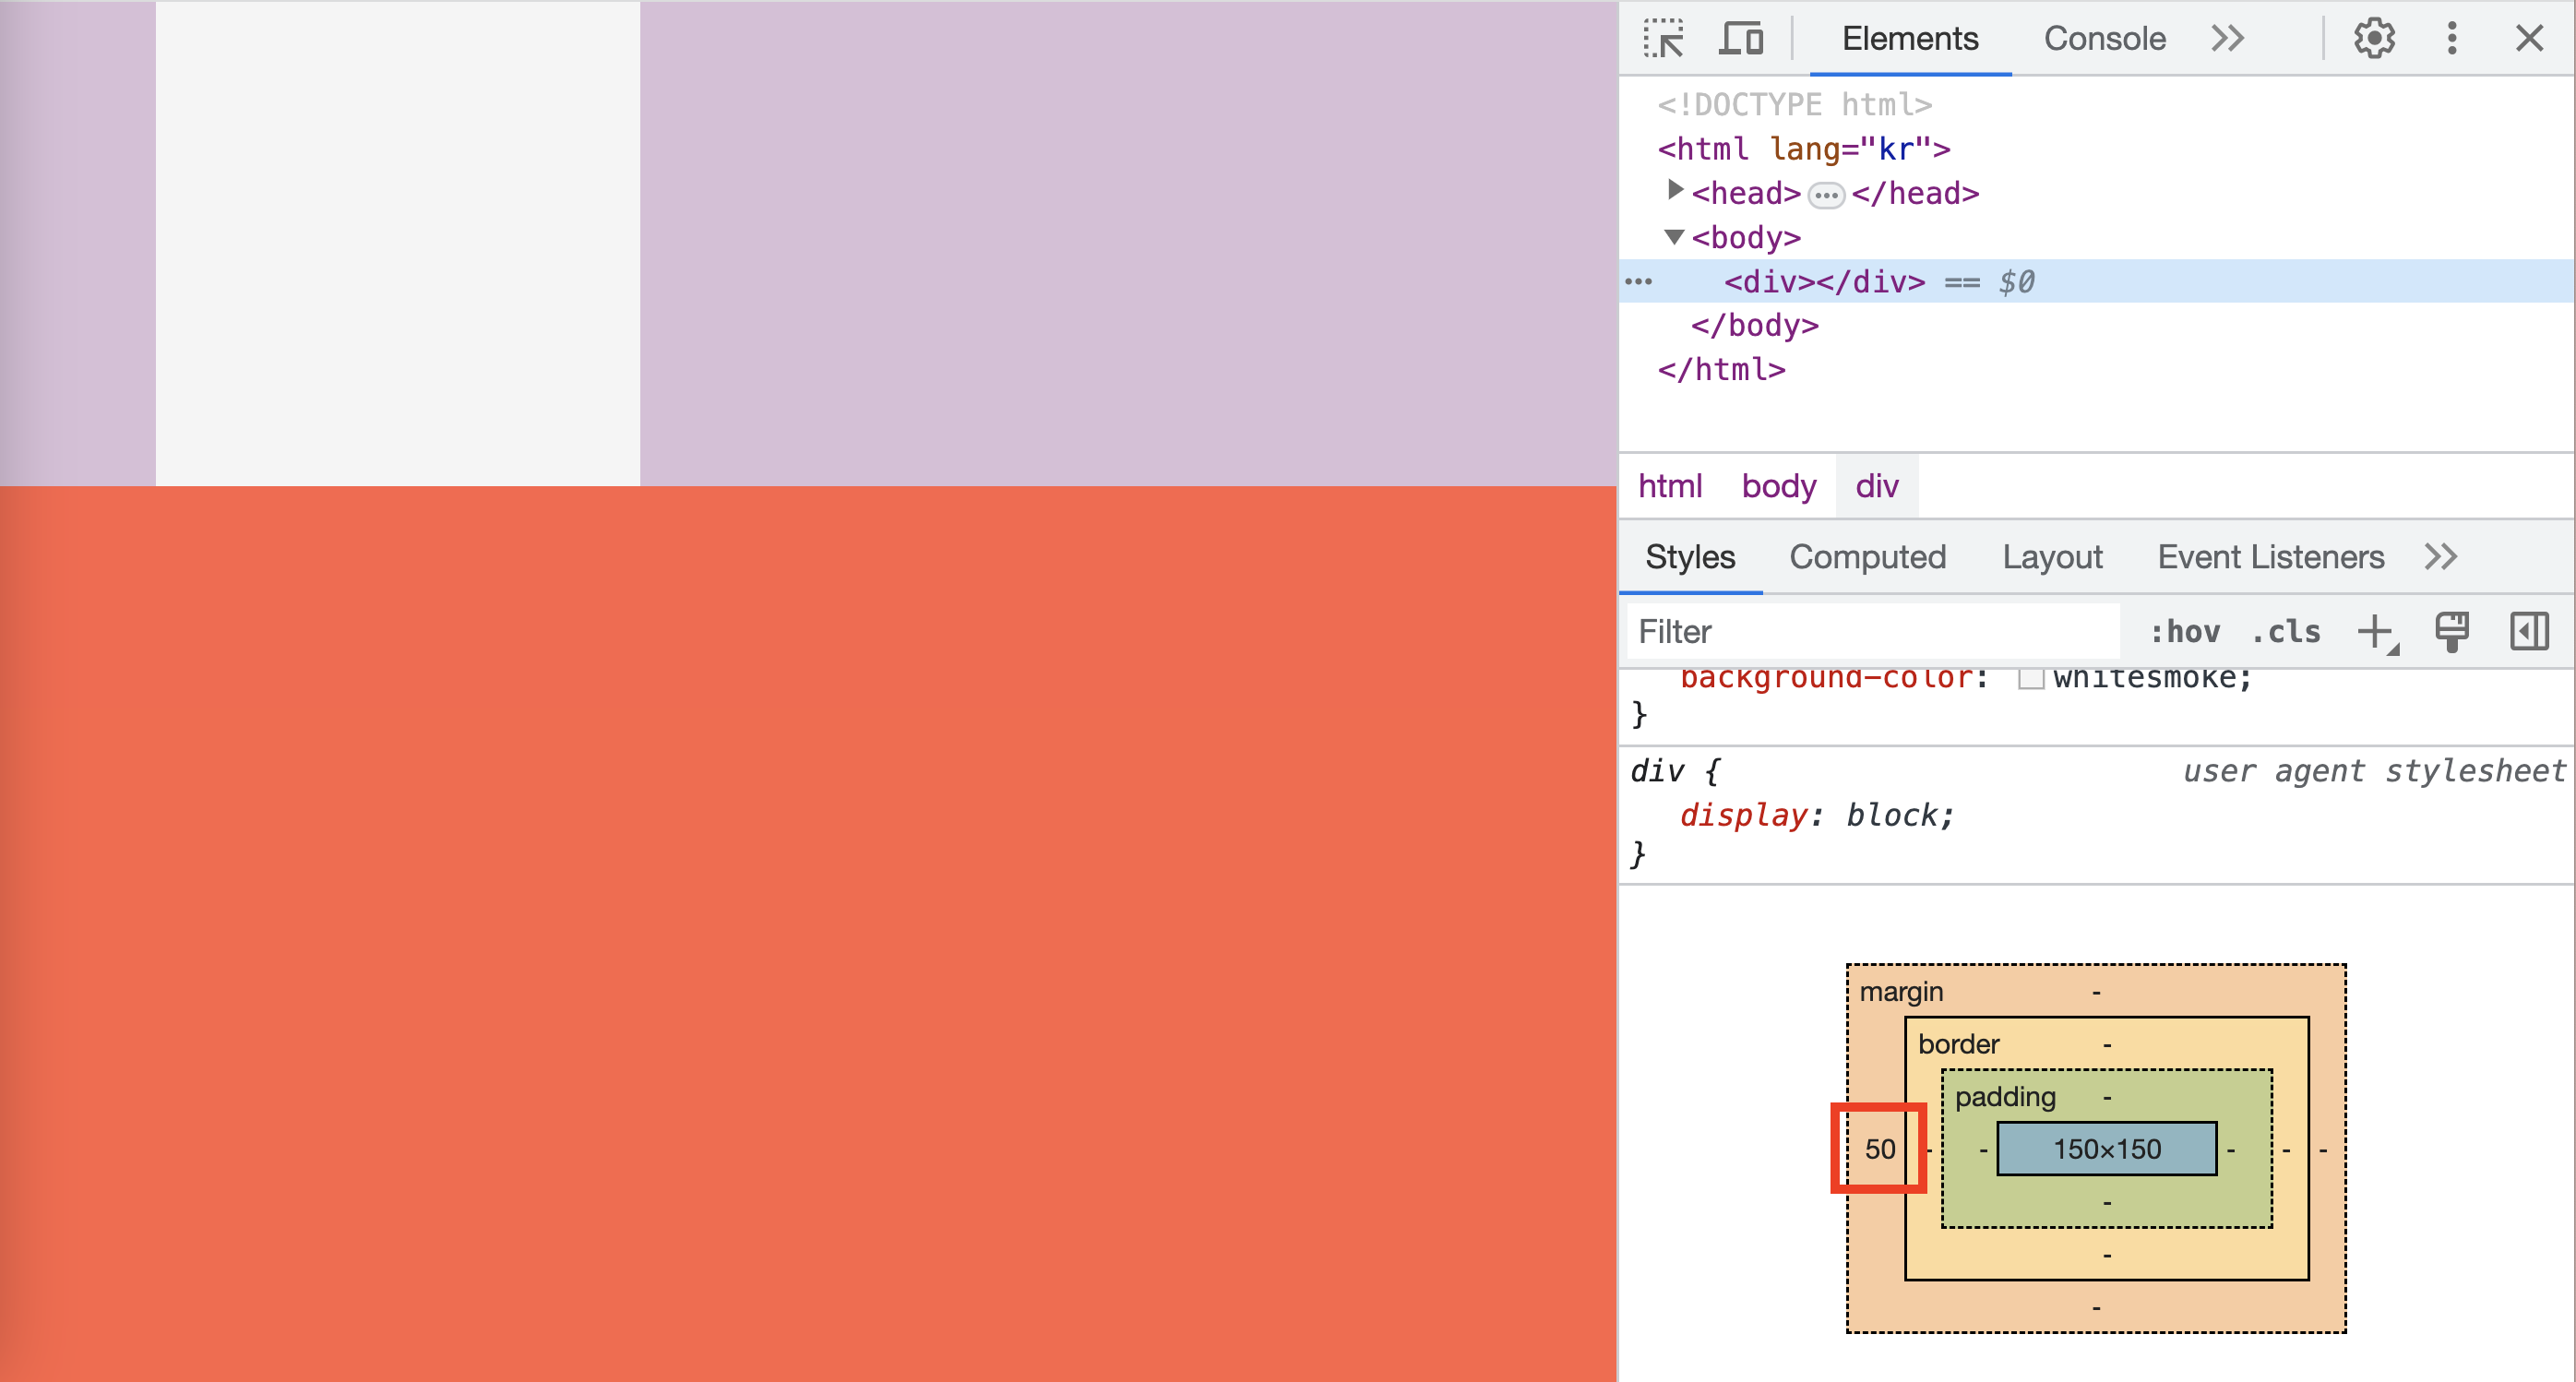
Task: Click the Filter styles input field
Action: (1870, 632)
